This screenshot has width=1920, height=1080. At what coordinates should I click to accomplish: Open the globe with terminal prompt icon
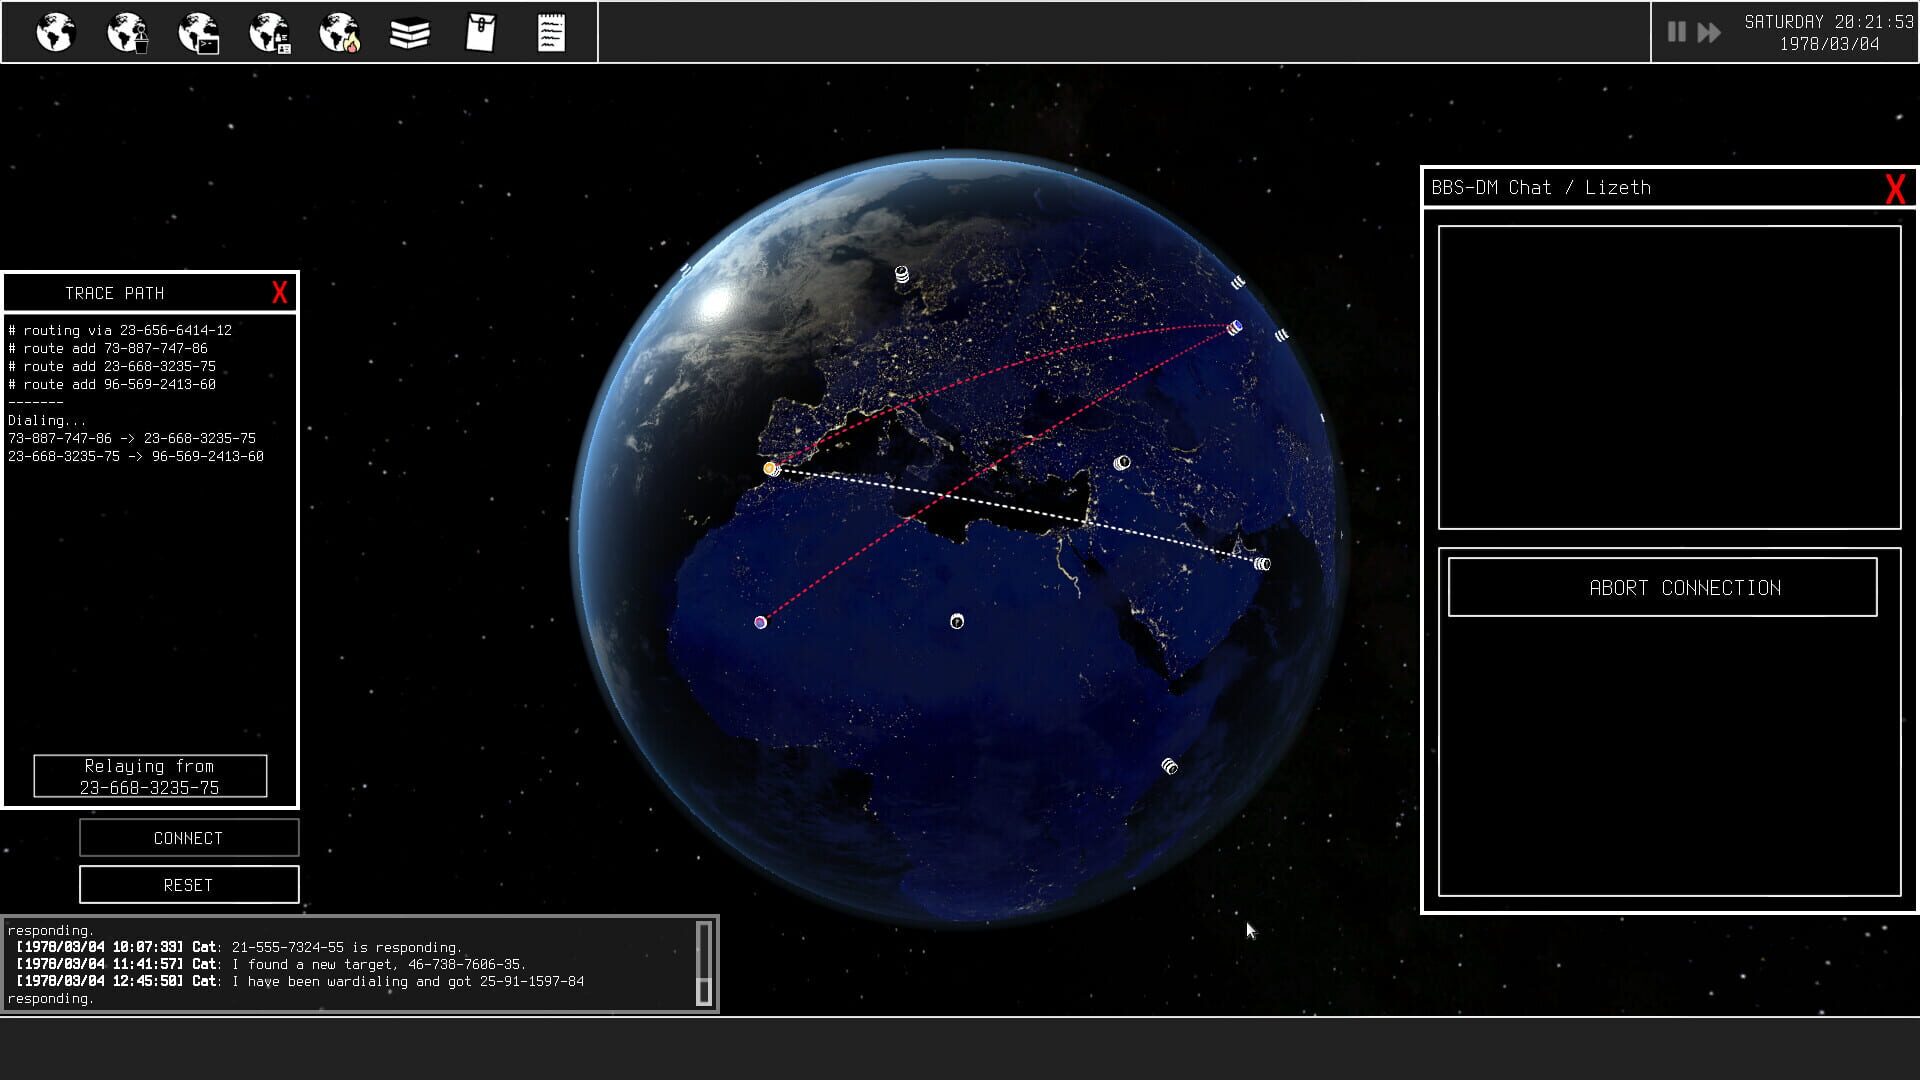point(198,33)
